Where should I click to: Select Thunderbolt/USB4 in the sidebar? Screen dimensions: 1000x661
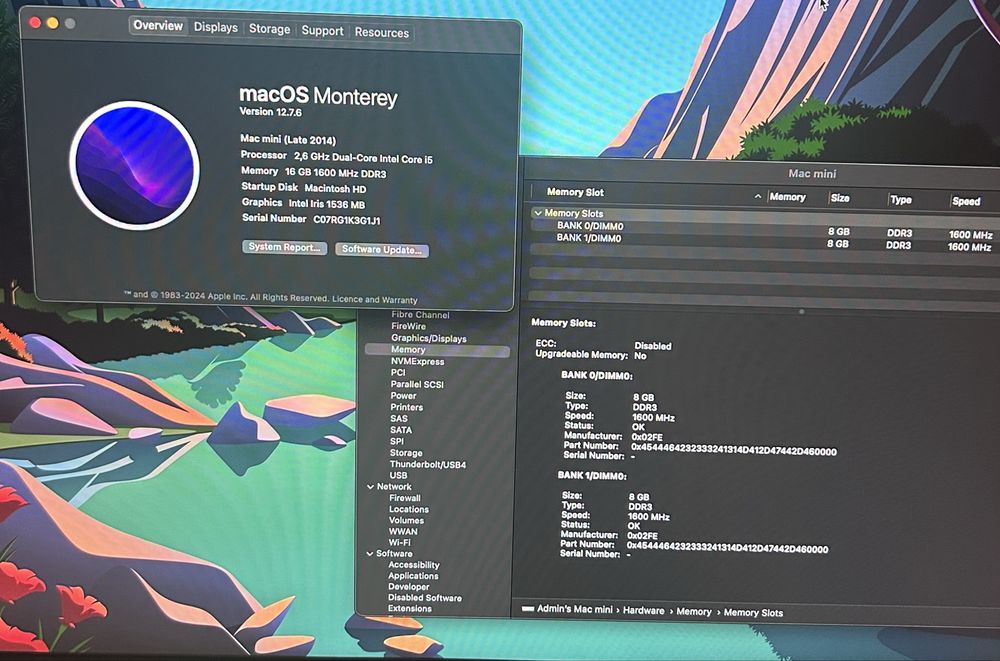[x=427, y=464]
